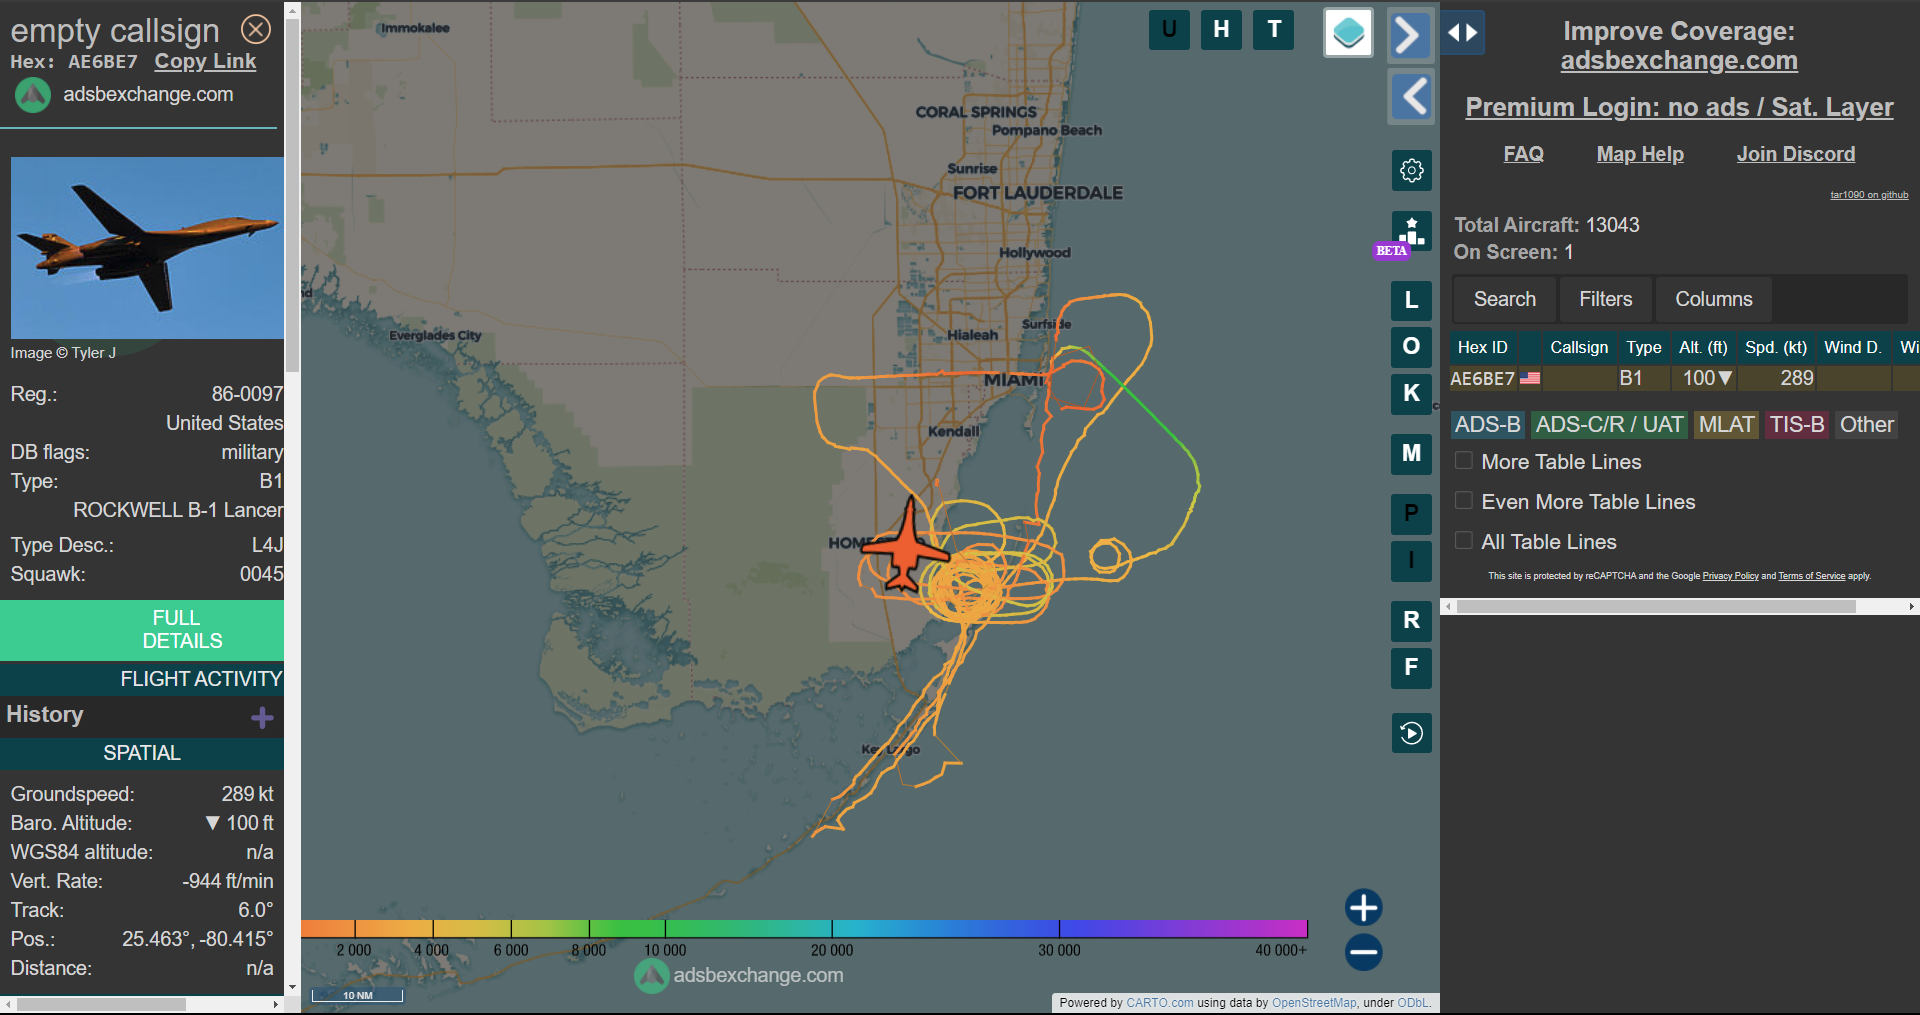This screenshot has width=1920, height=1015.
Task: Open Join Discord link
Action: pos(1795,154)
